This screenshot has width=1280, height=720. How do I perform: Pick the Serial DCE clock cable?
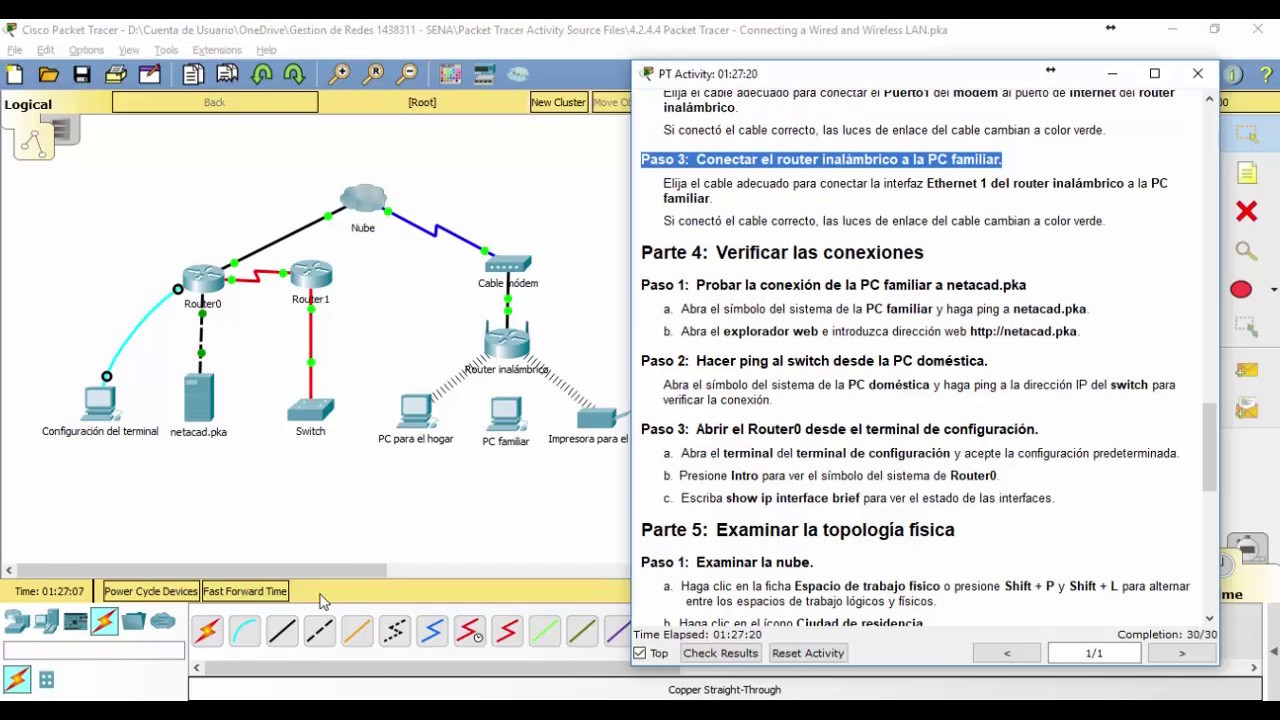coord(469,631)
